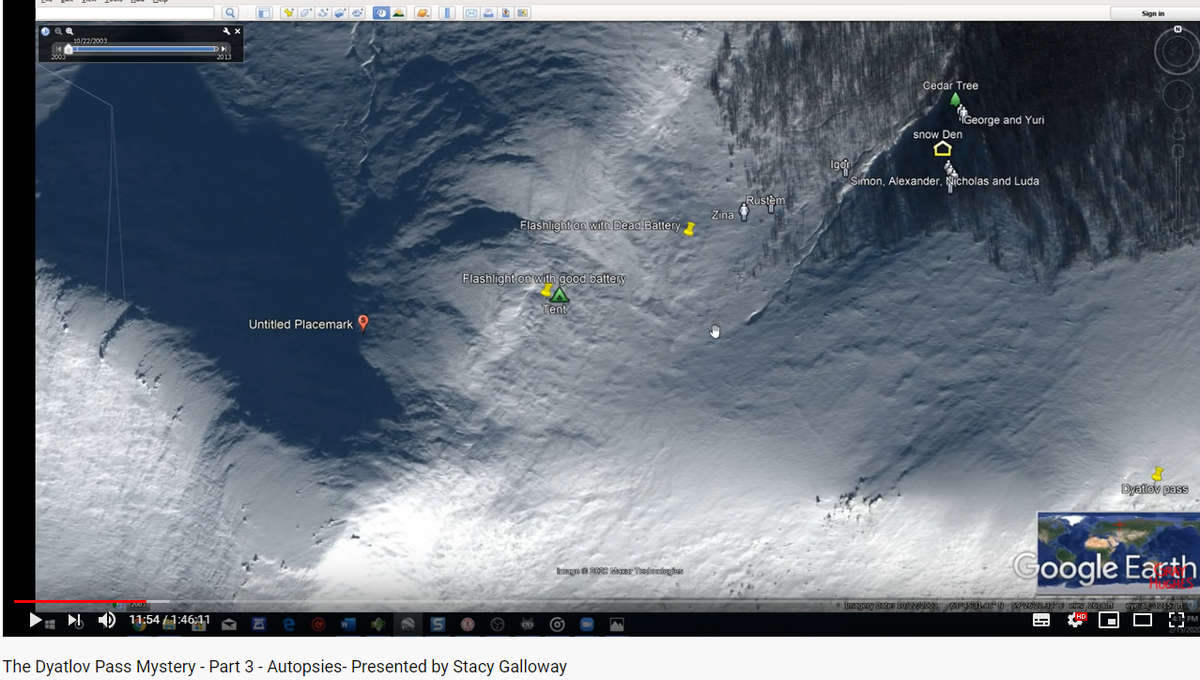Step time slider to previous imagery date

pyautogui.click(x=58, y=49)
